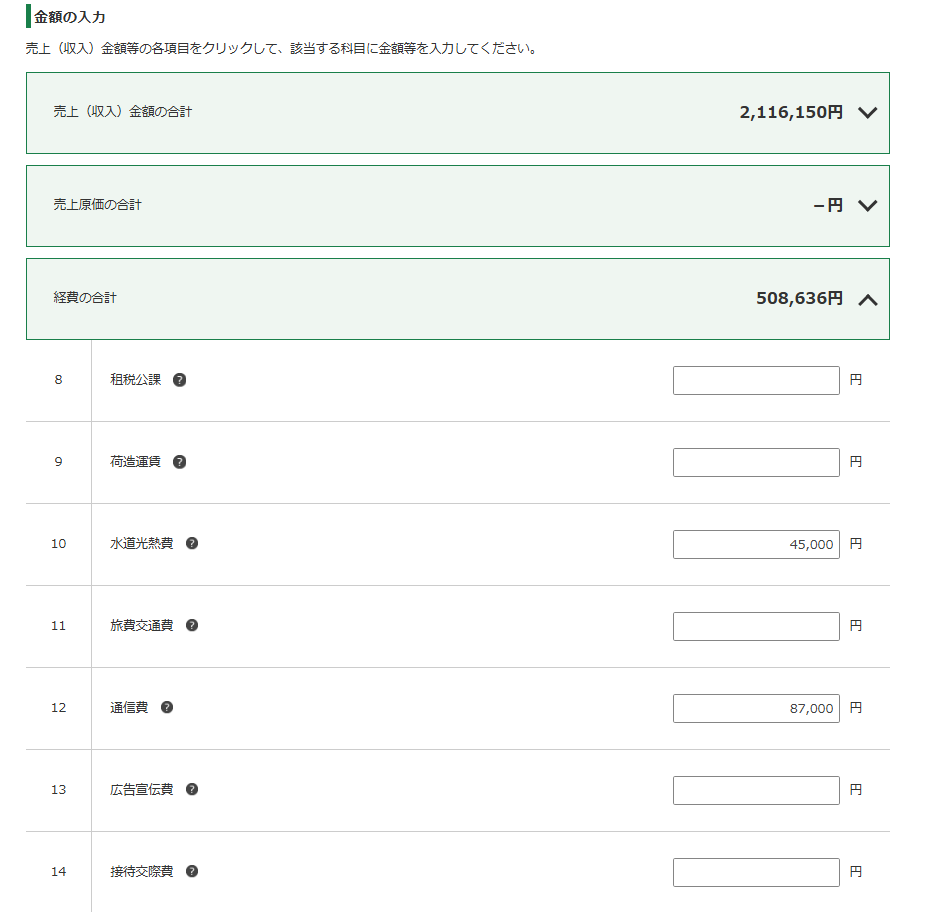Click the 売上（収入）金額の合計 header label
This screenshot has height=912, width=931.
123,112
